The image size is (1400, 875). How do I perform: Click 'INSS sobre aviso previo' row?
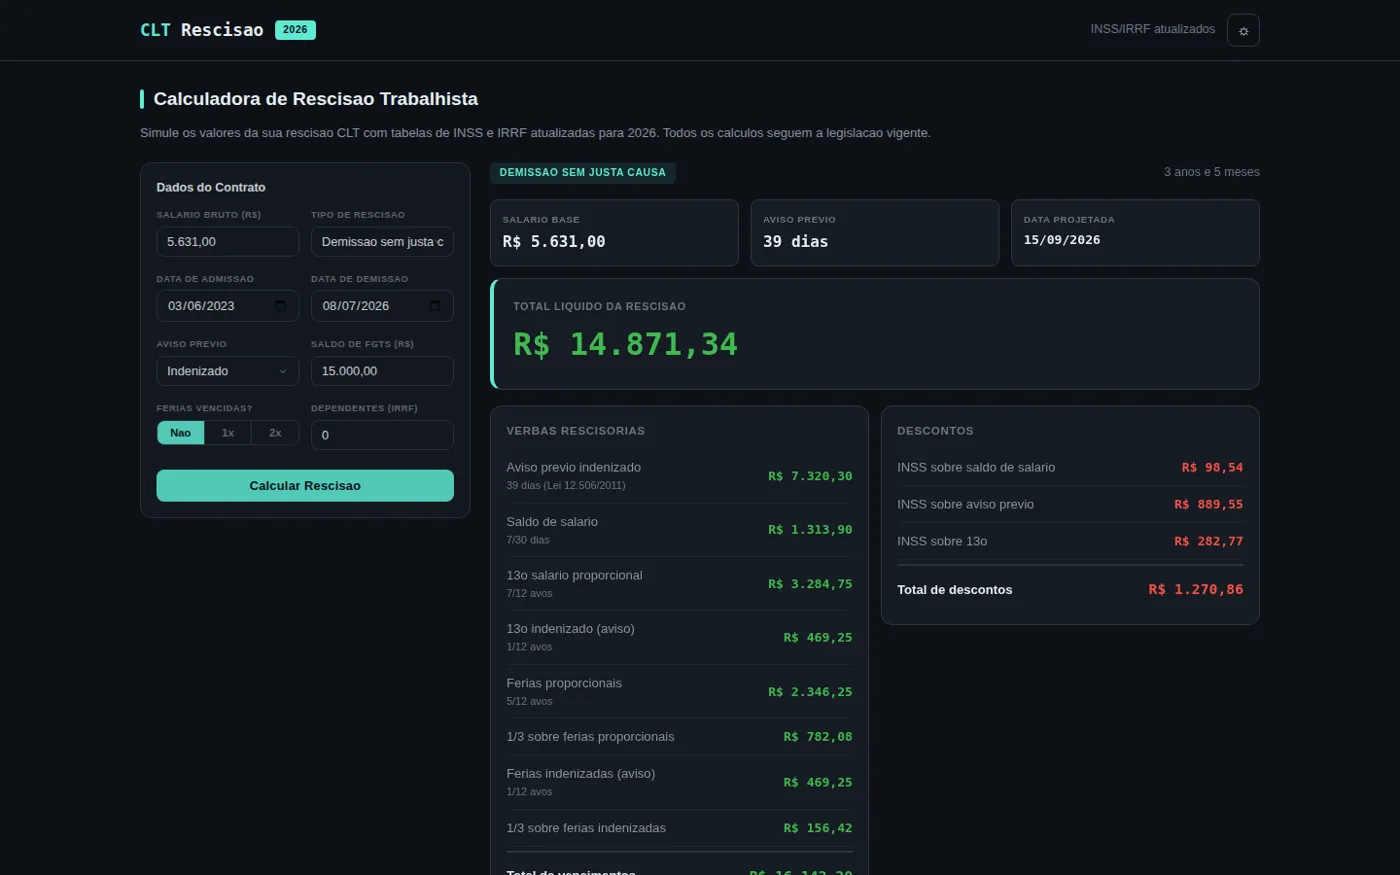(1070, 504)
